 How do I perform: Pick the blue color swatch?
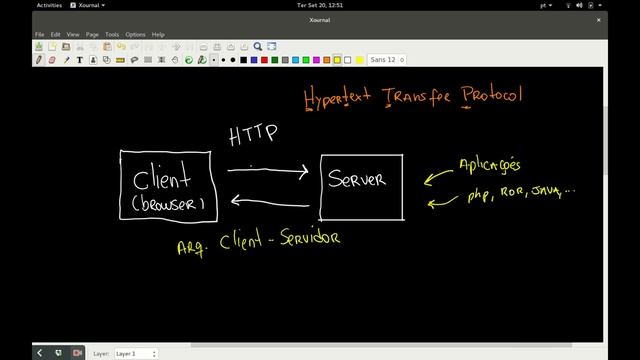pyautogui.click(x=254, y=60)
